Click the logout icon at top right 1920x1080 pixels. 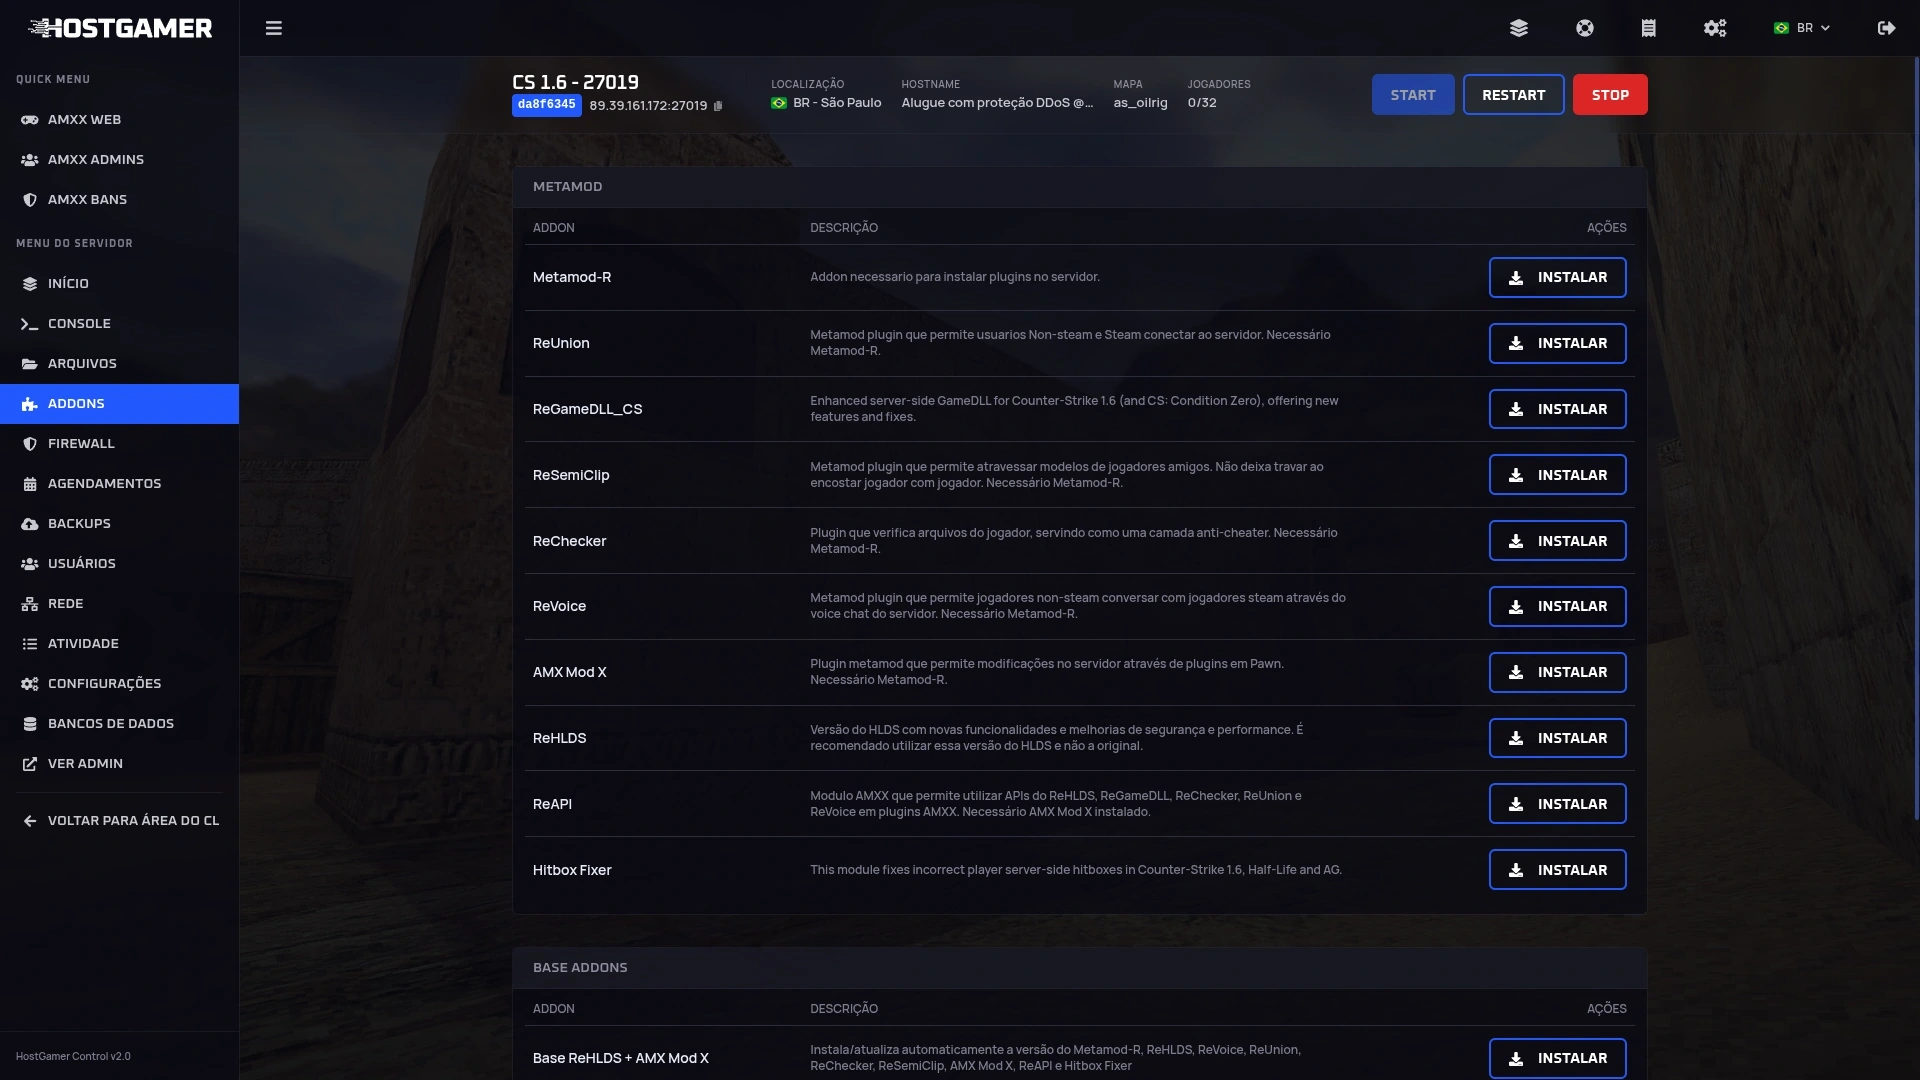(1886, 28)
